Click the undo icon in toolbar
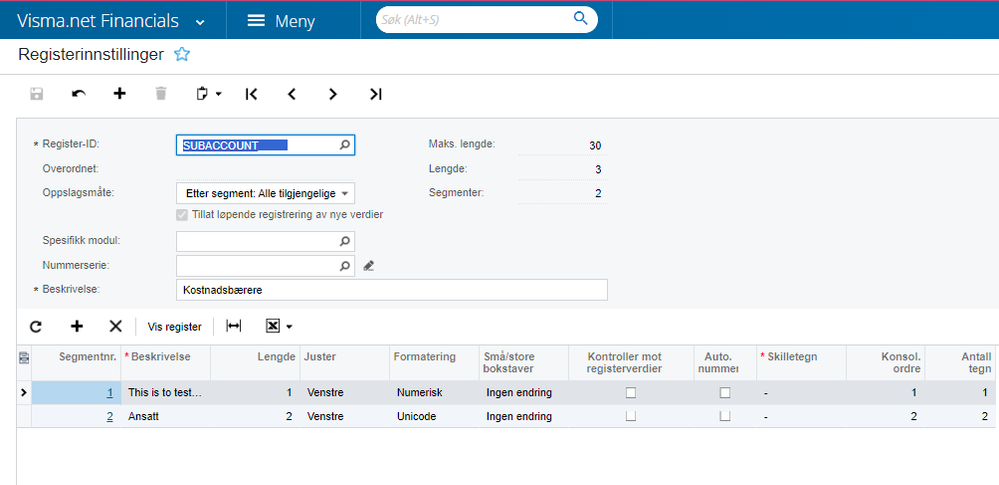 point(79,94)
